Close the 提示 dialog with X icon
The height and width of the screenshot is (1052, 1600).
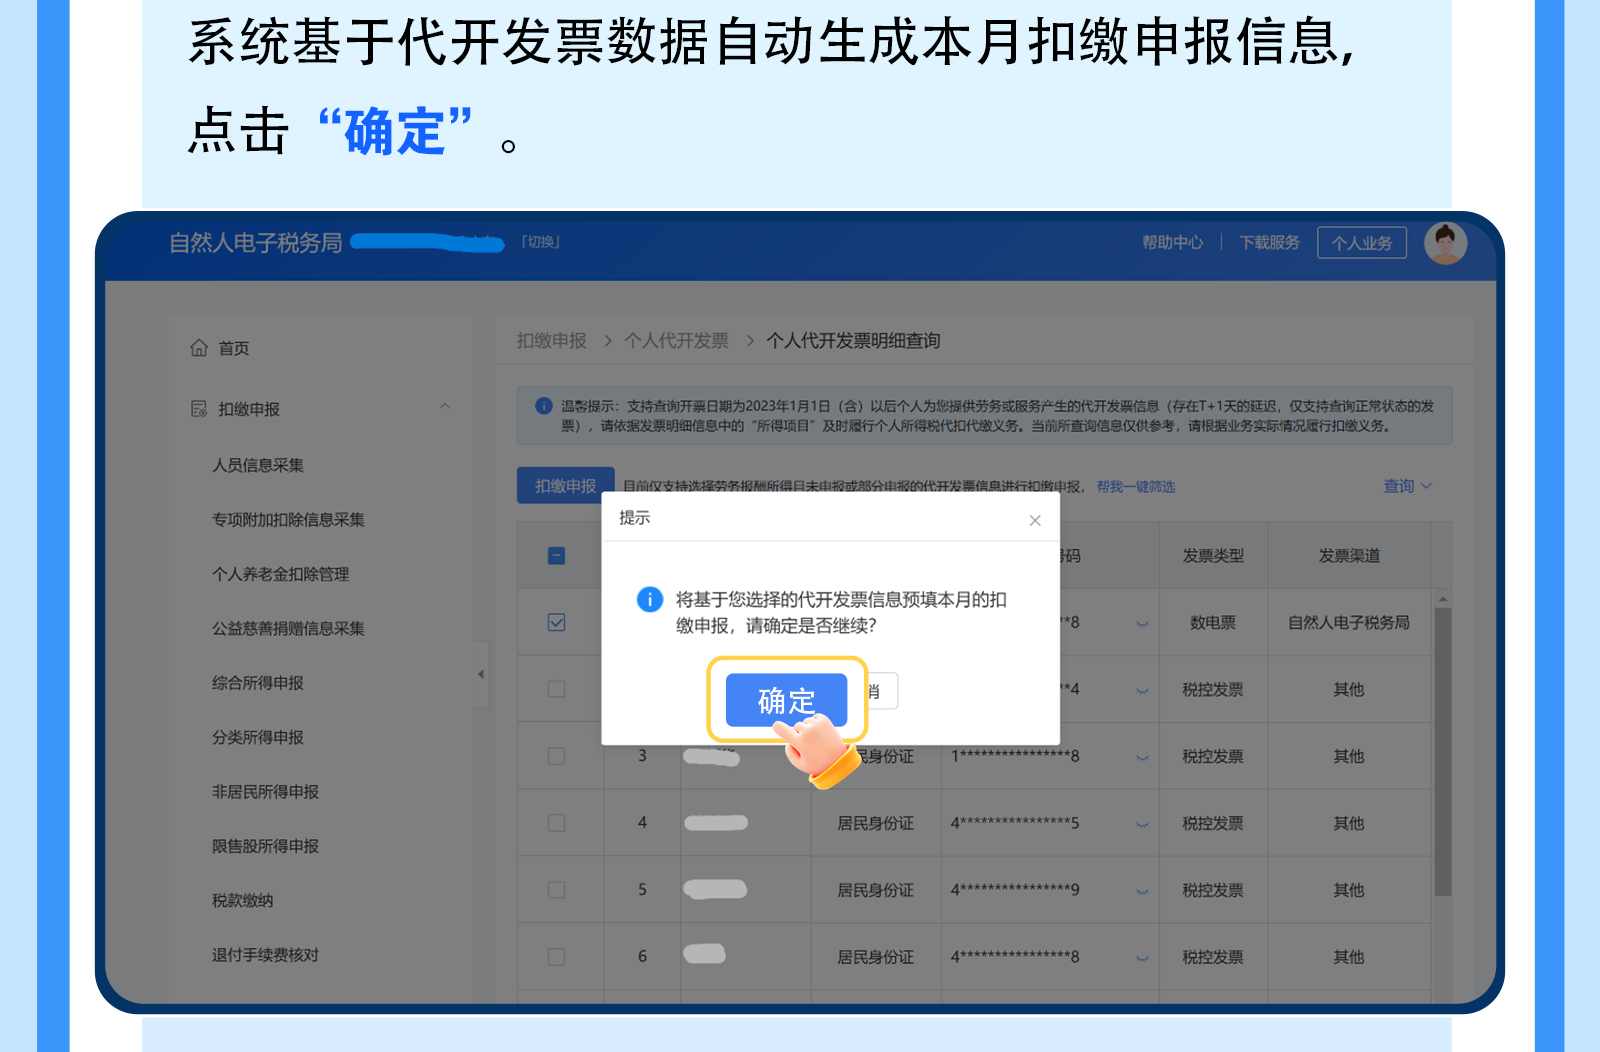pos(1035,520)
